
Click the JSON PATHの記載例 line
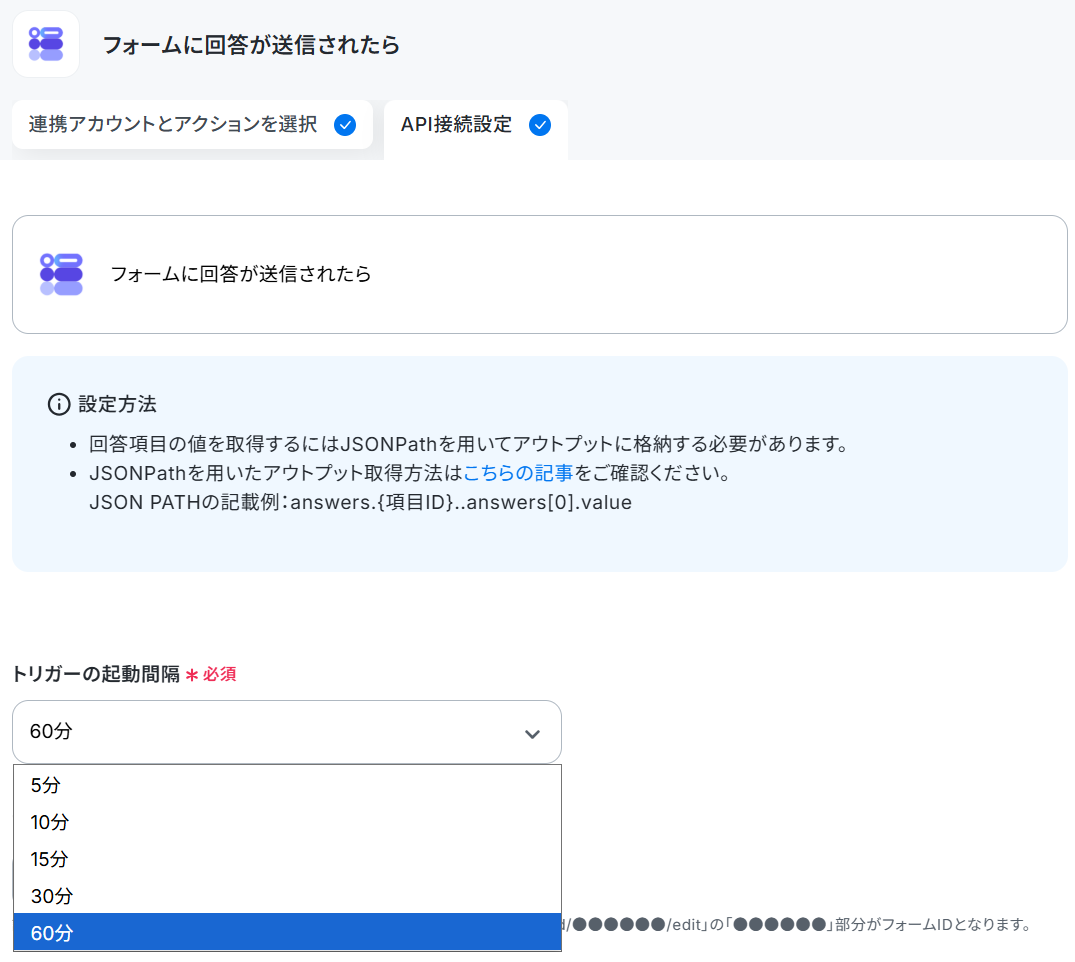[360, 503]
